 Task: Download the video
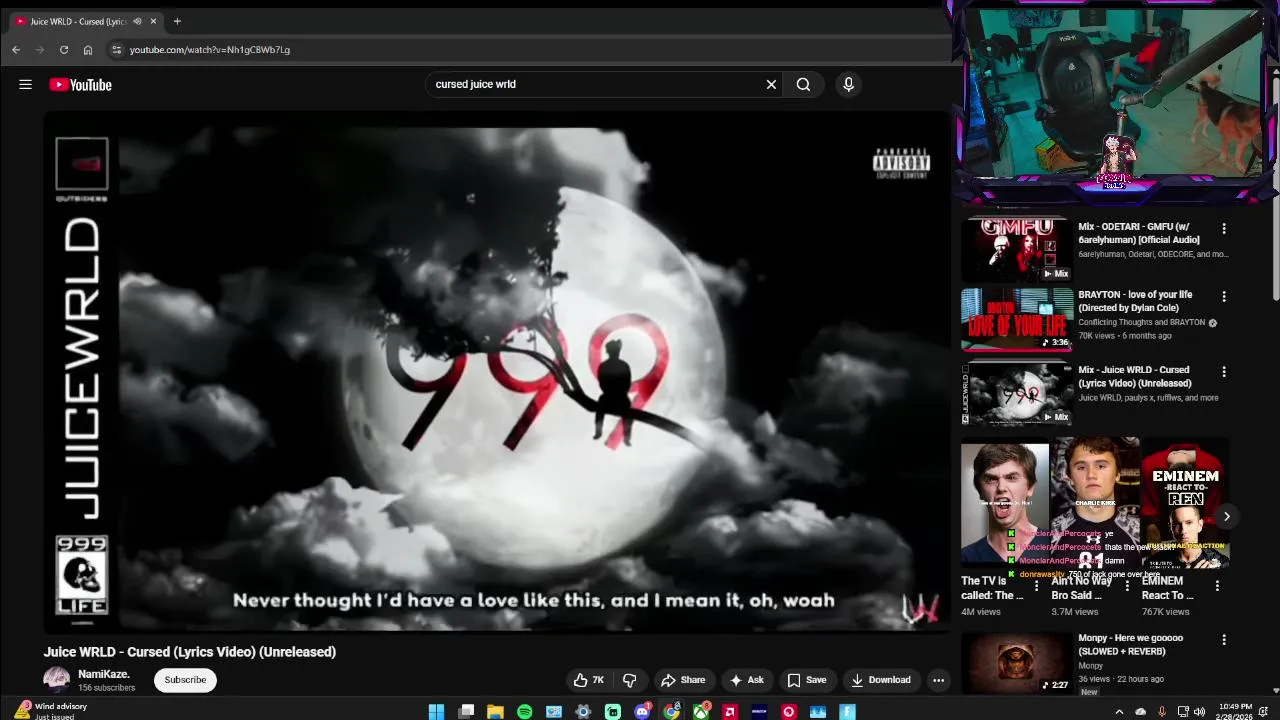pos(880,680)
